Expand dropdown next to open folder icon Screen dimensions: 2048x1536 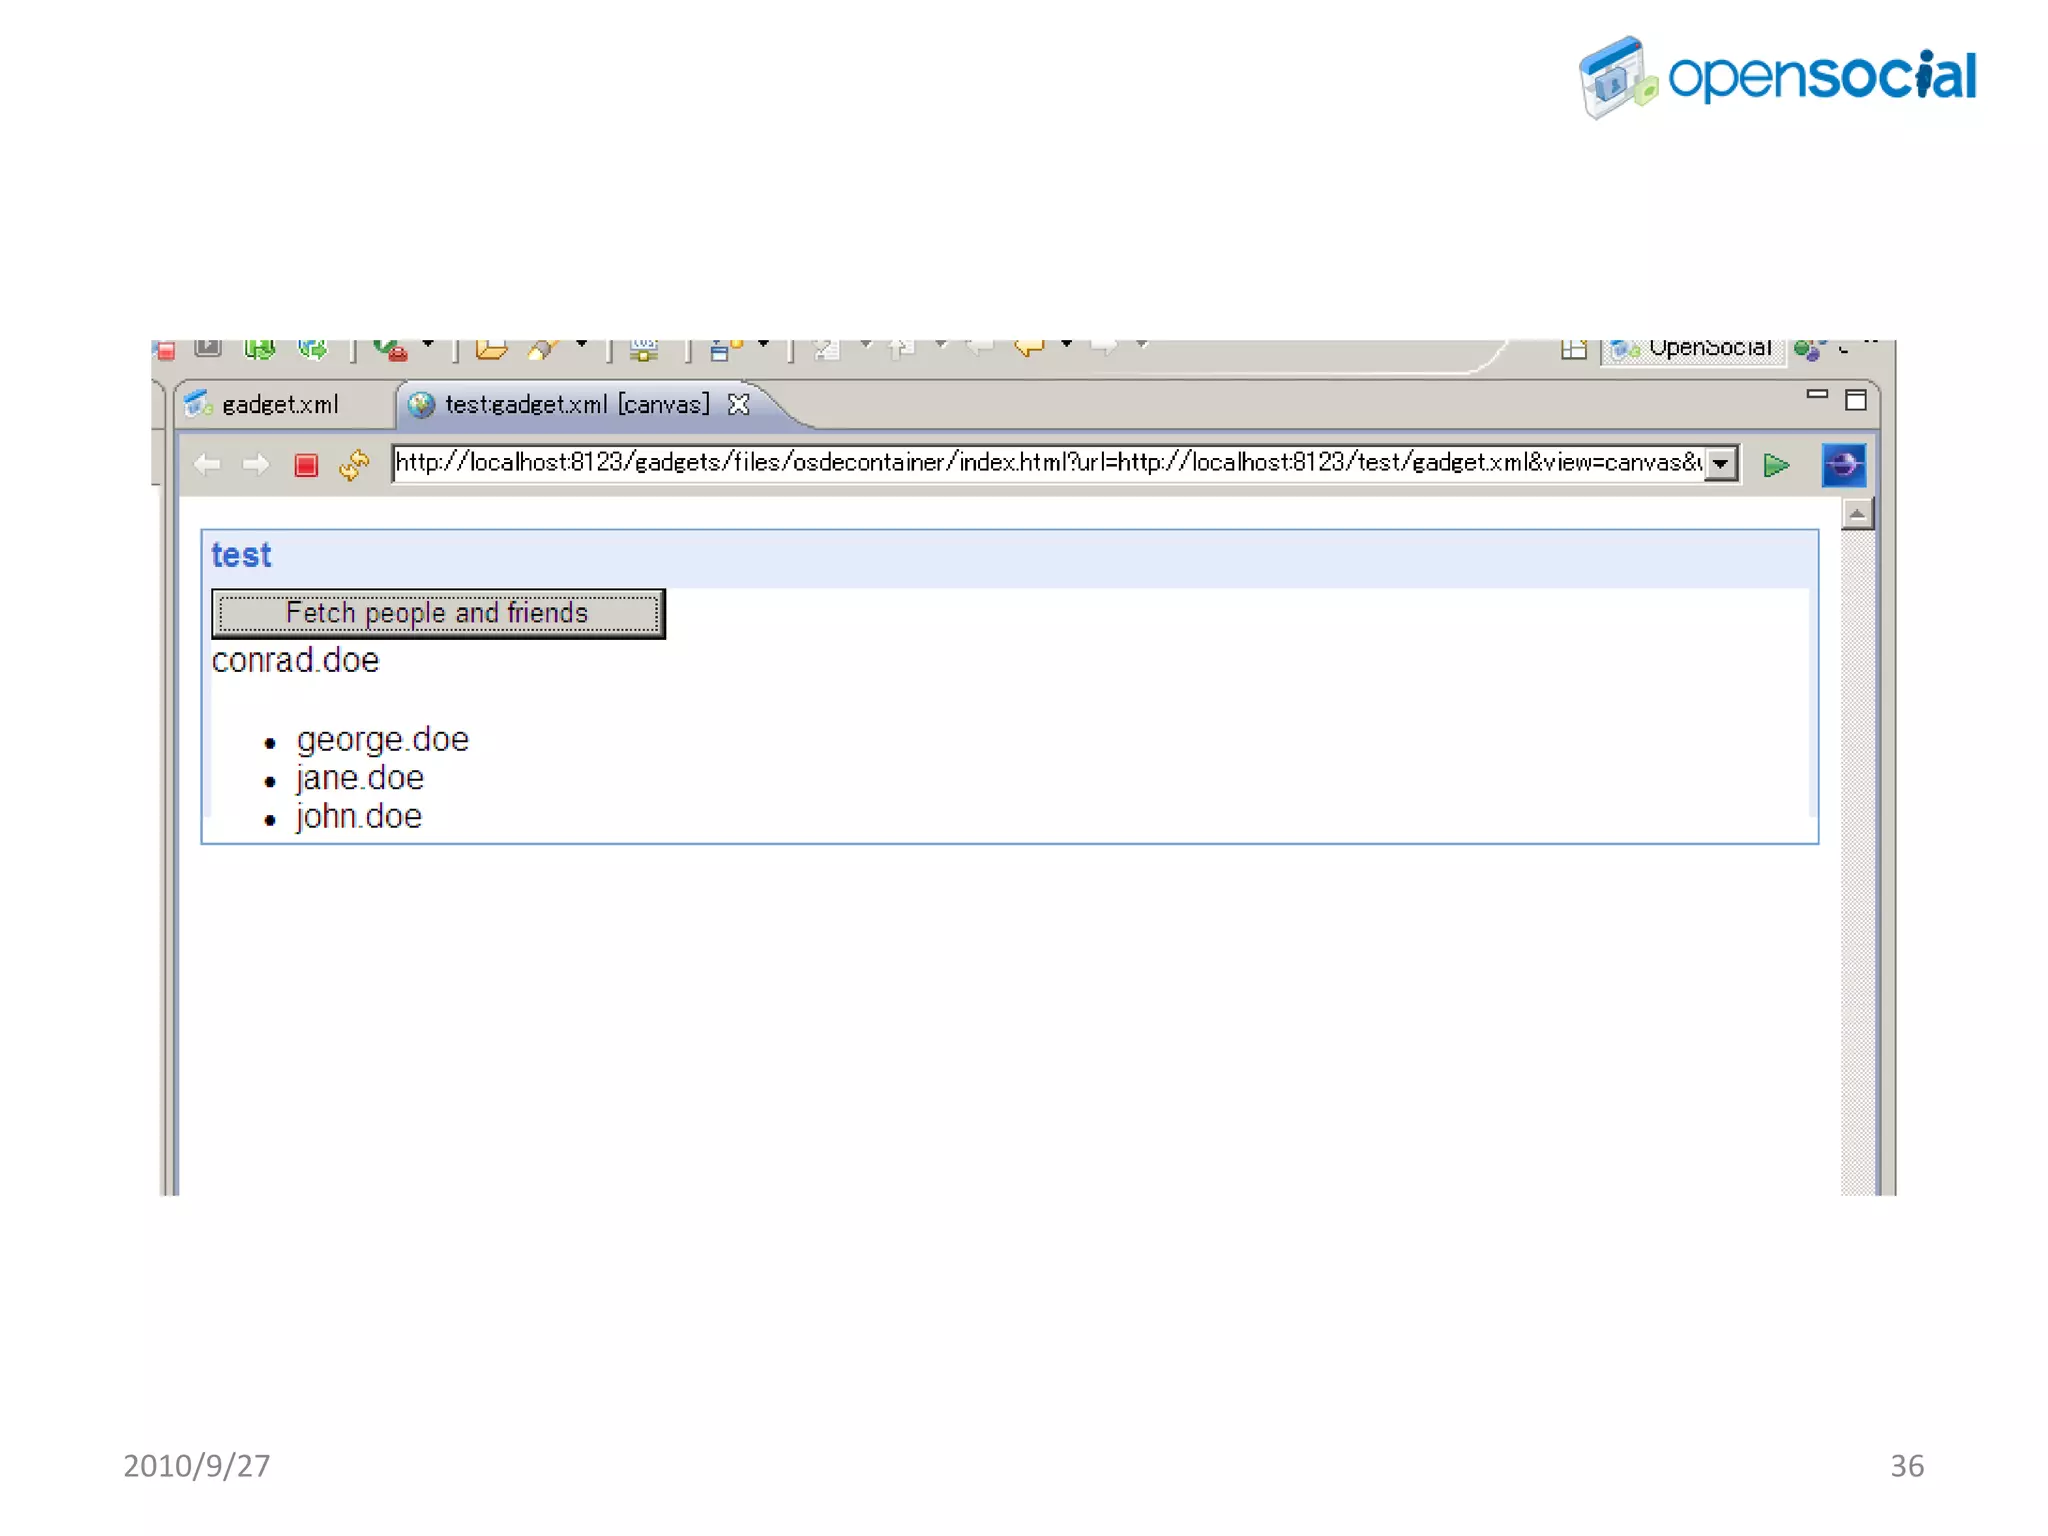pos(581,345)
